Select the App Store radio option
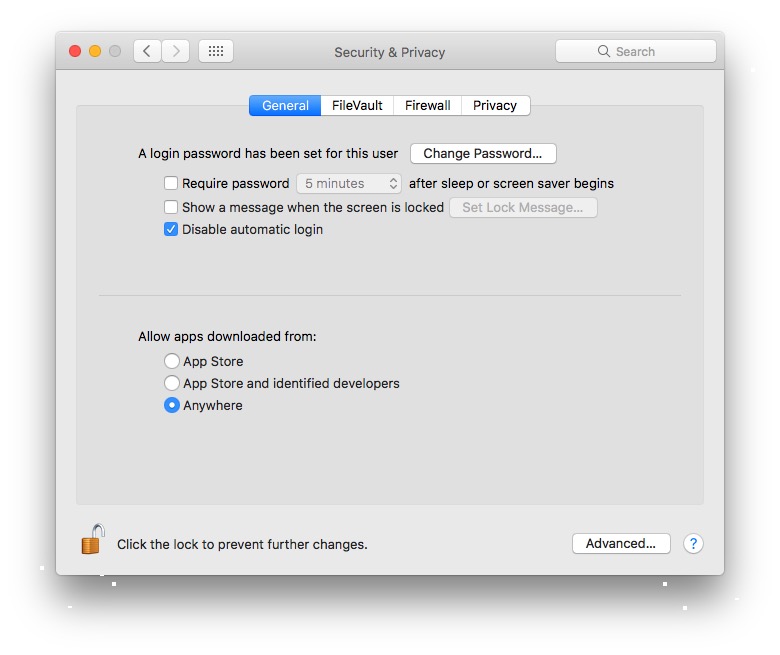Image resolution: width=780 pixels, height=655 pixels. coord(172,362)
